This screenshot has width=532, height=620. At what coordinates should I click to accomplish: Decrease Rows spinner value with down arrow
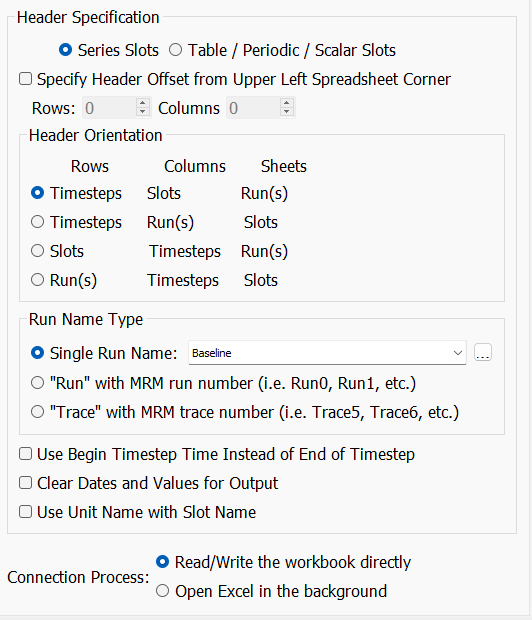click(x=142, y=112)
